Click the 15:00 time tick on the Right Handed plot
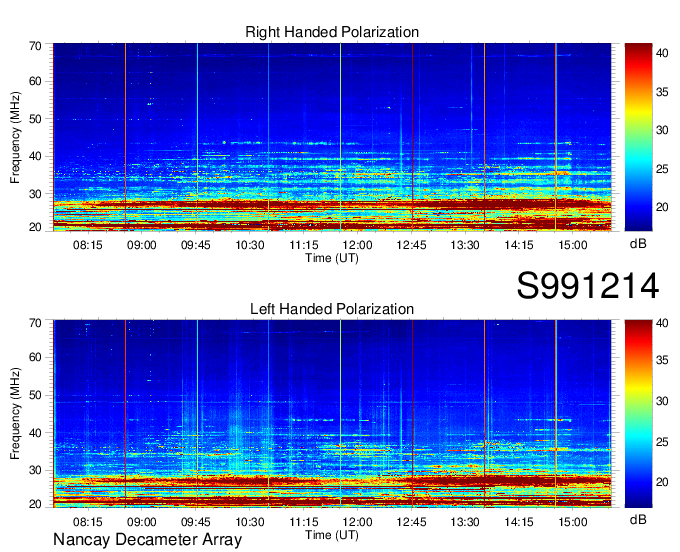The image size is (680, 552). 572,245
